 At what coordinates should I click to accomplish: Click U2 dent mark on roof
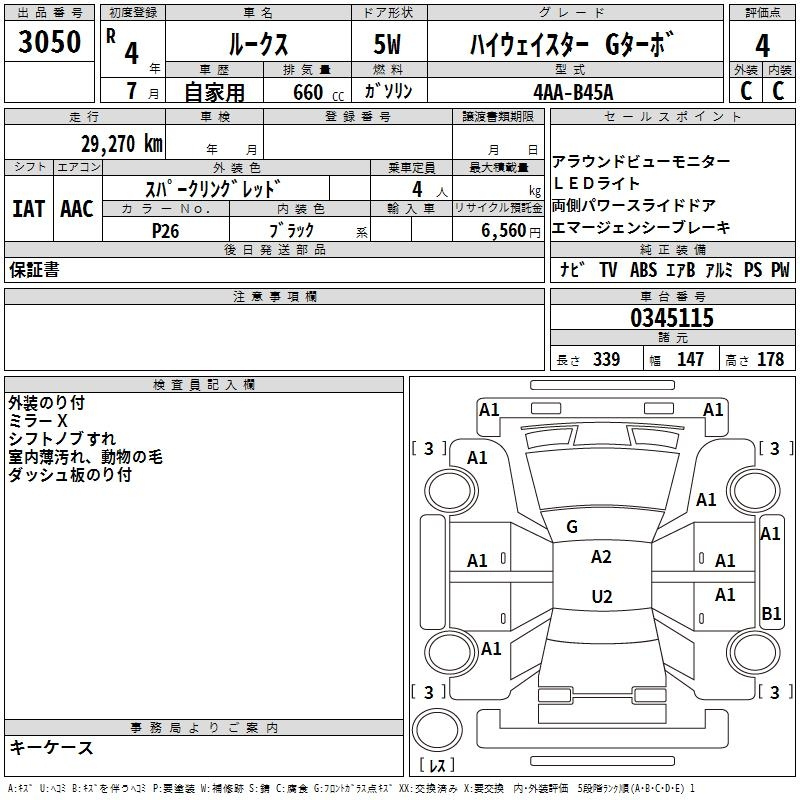[x=602, y=596]
